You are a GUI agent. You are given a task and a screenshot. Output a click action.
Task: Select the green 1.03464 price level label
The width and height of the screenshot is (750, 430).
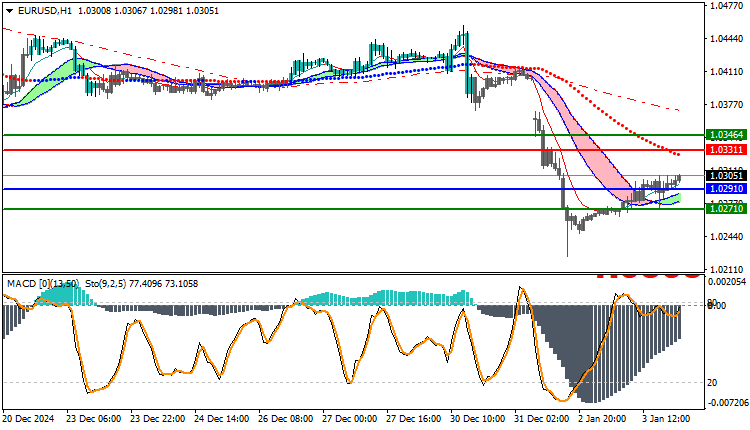(x=727, y=135)
